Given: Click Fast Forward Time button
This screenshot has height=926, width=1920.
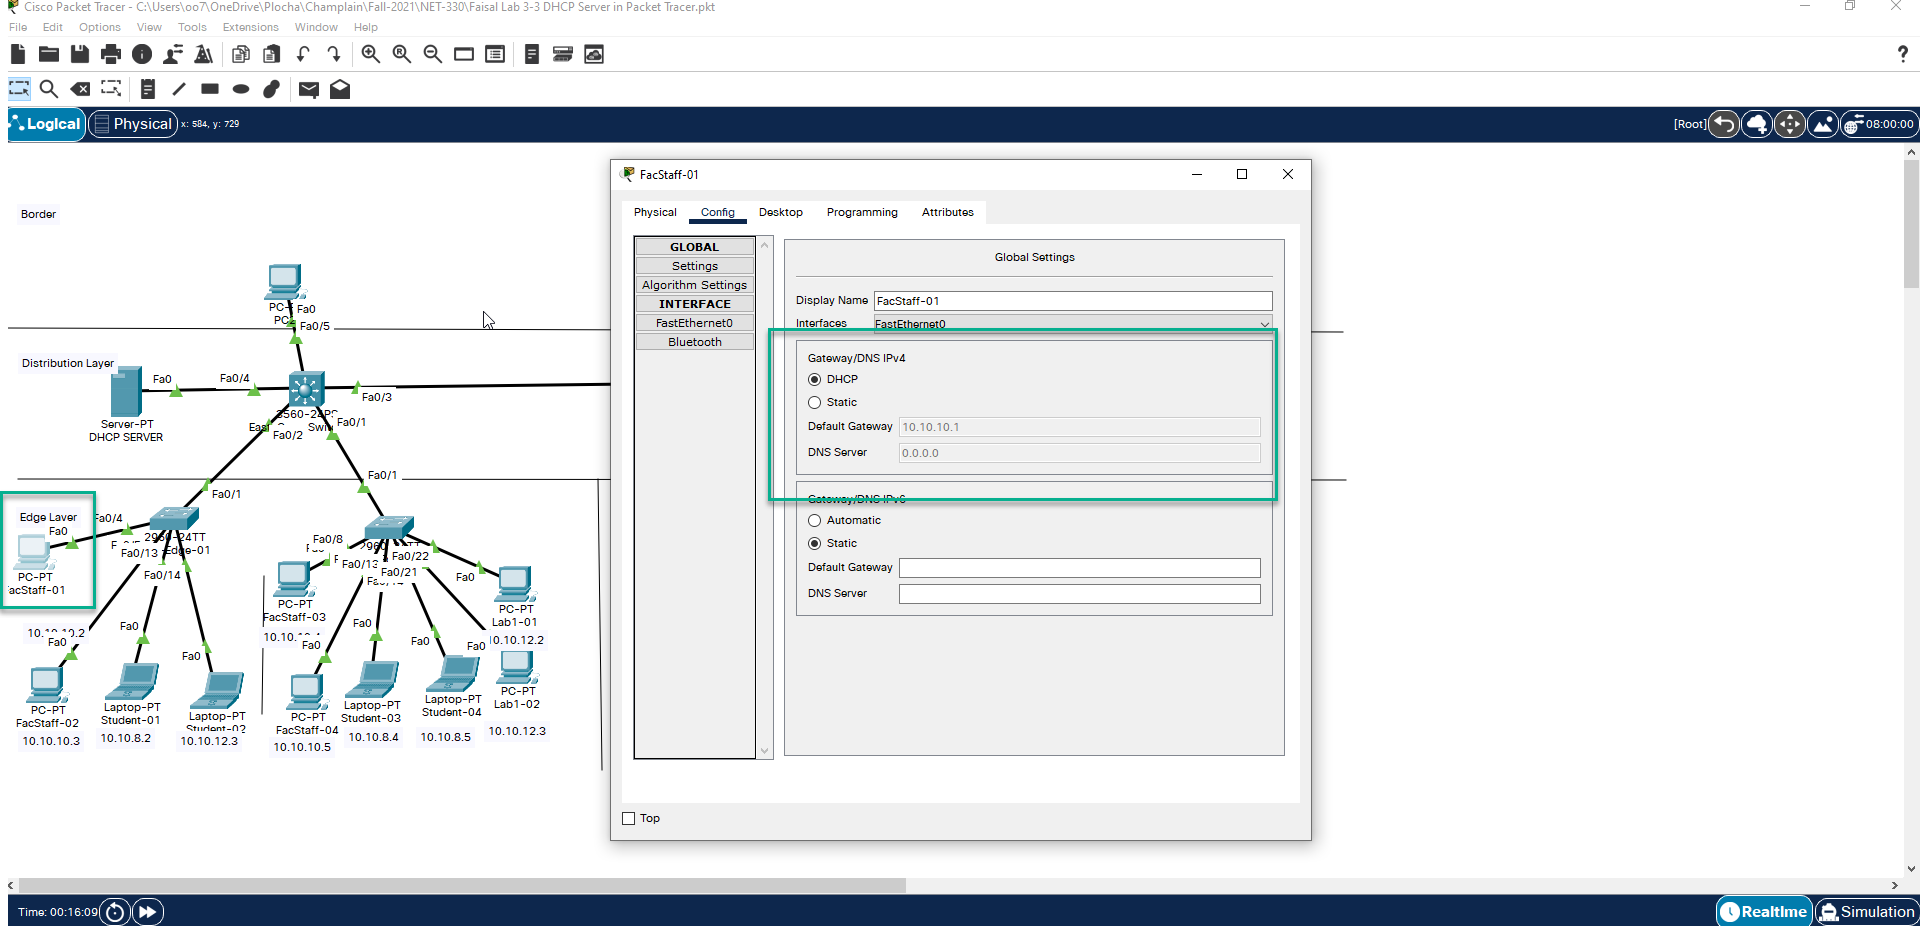Looking at the screenshot, I should pos(148,911).
